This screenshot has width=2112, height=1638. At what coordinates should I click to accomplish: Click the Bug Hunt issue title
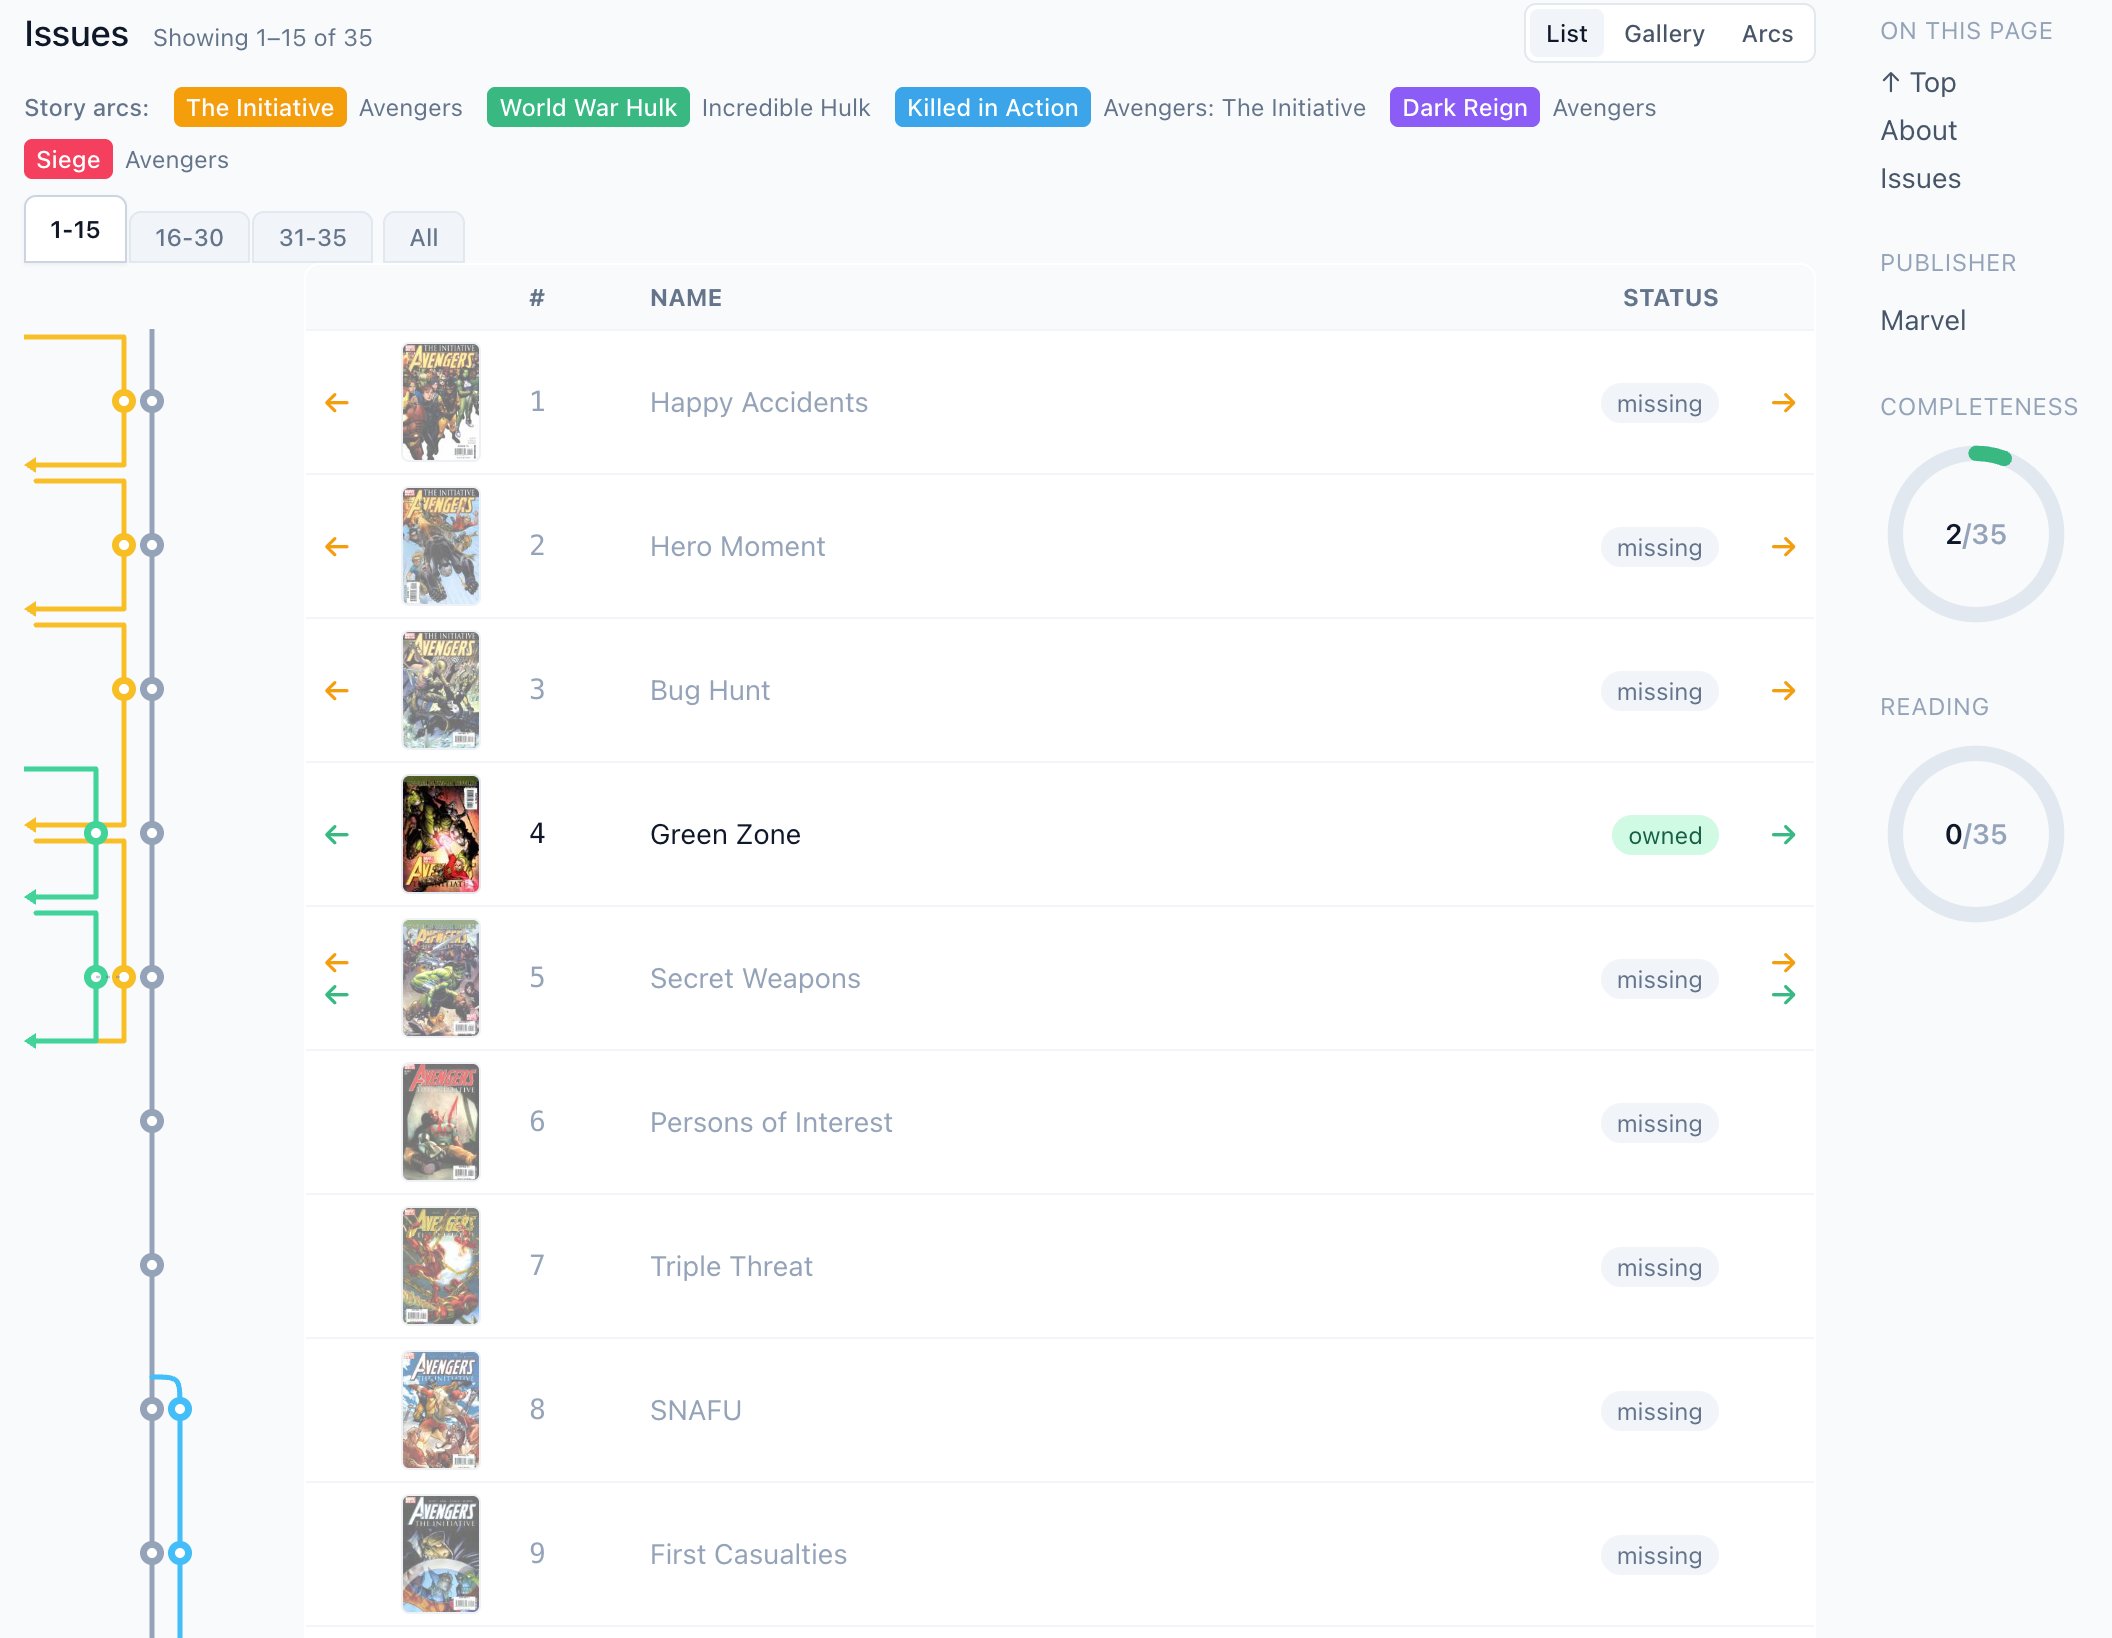click(710, 690)
